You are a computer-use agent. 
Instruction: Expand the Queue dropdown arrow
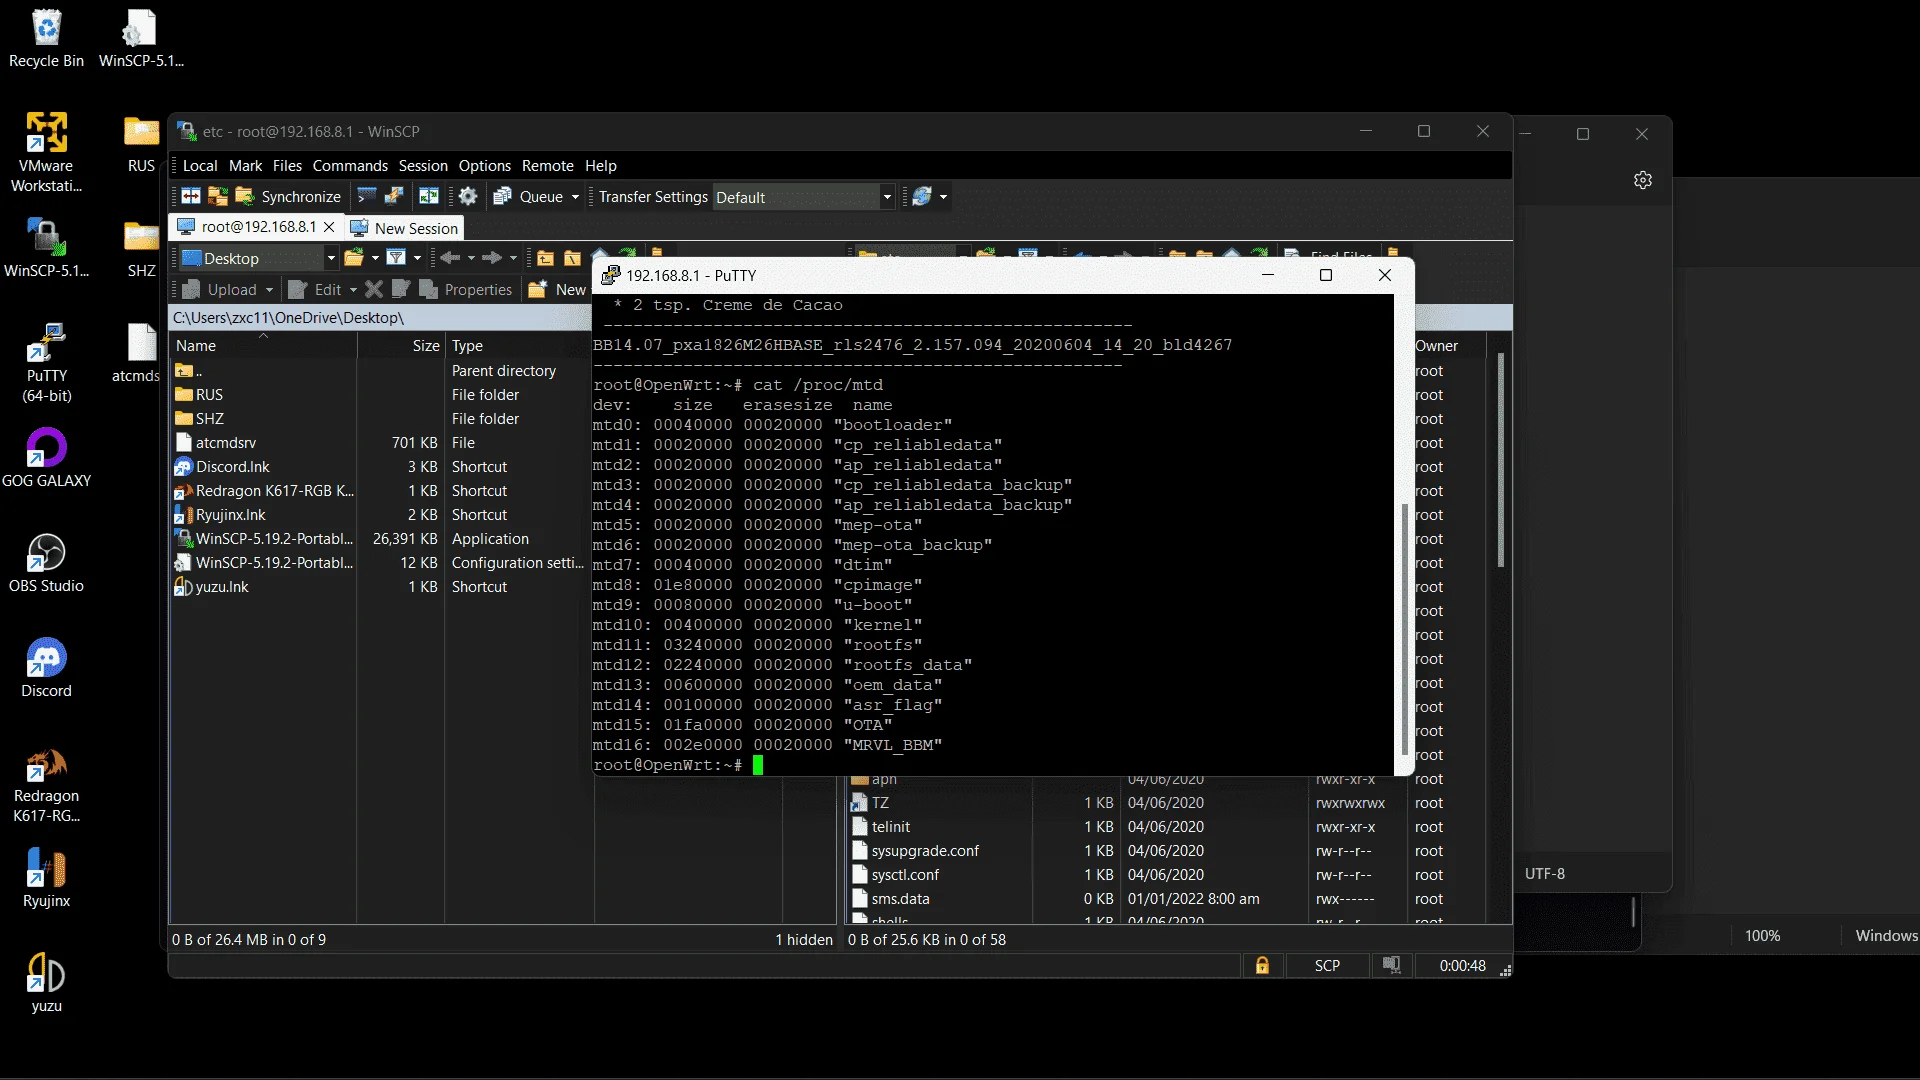point(576,197)
